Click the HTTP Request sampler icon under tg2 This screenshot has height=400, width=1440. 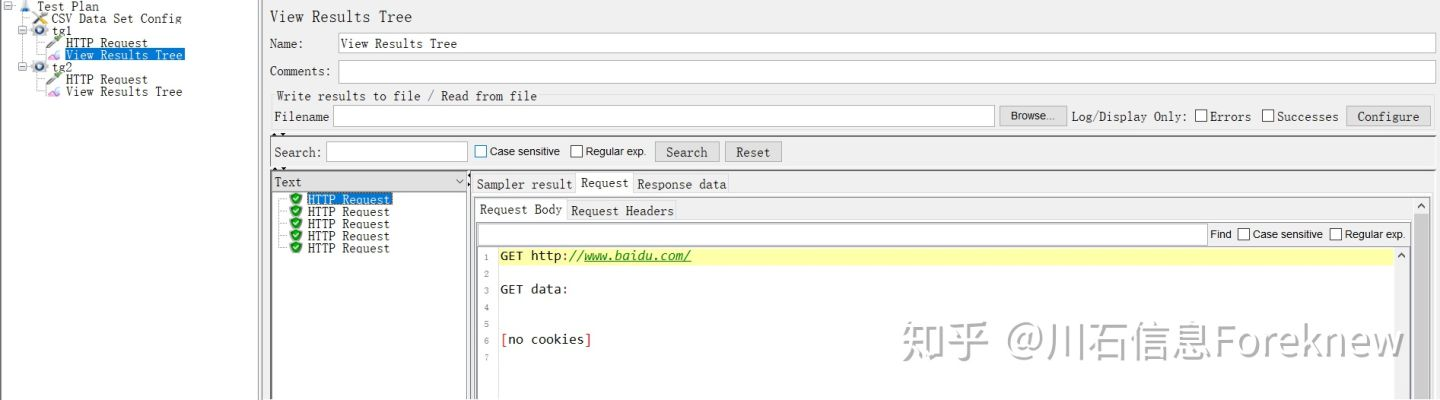pos(55,79)
